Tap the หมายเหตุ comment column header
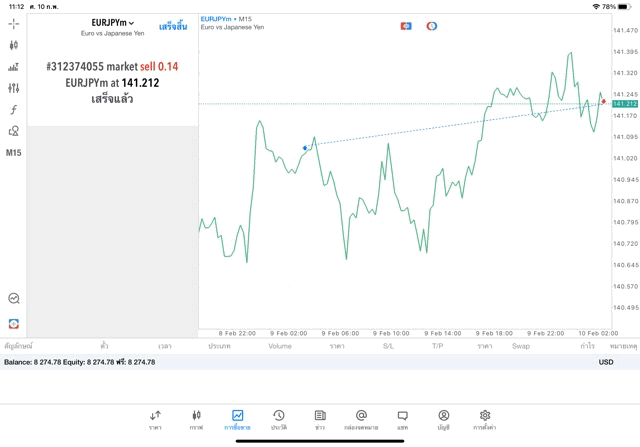This screenshot has width=640, height=447. coord(623,346)
